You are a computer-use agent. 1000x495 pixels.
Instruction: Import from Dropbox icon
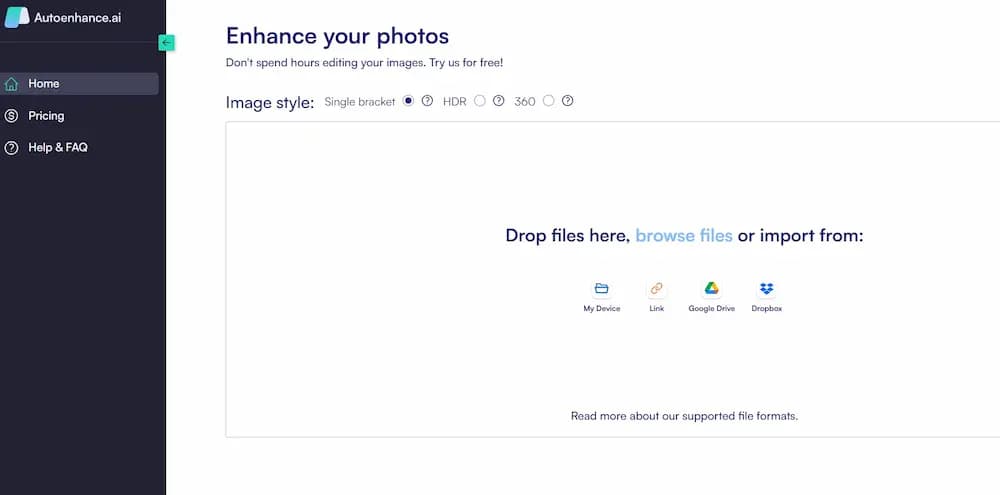pyautogui.click(x=767, y=289)
